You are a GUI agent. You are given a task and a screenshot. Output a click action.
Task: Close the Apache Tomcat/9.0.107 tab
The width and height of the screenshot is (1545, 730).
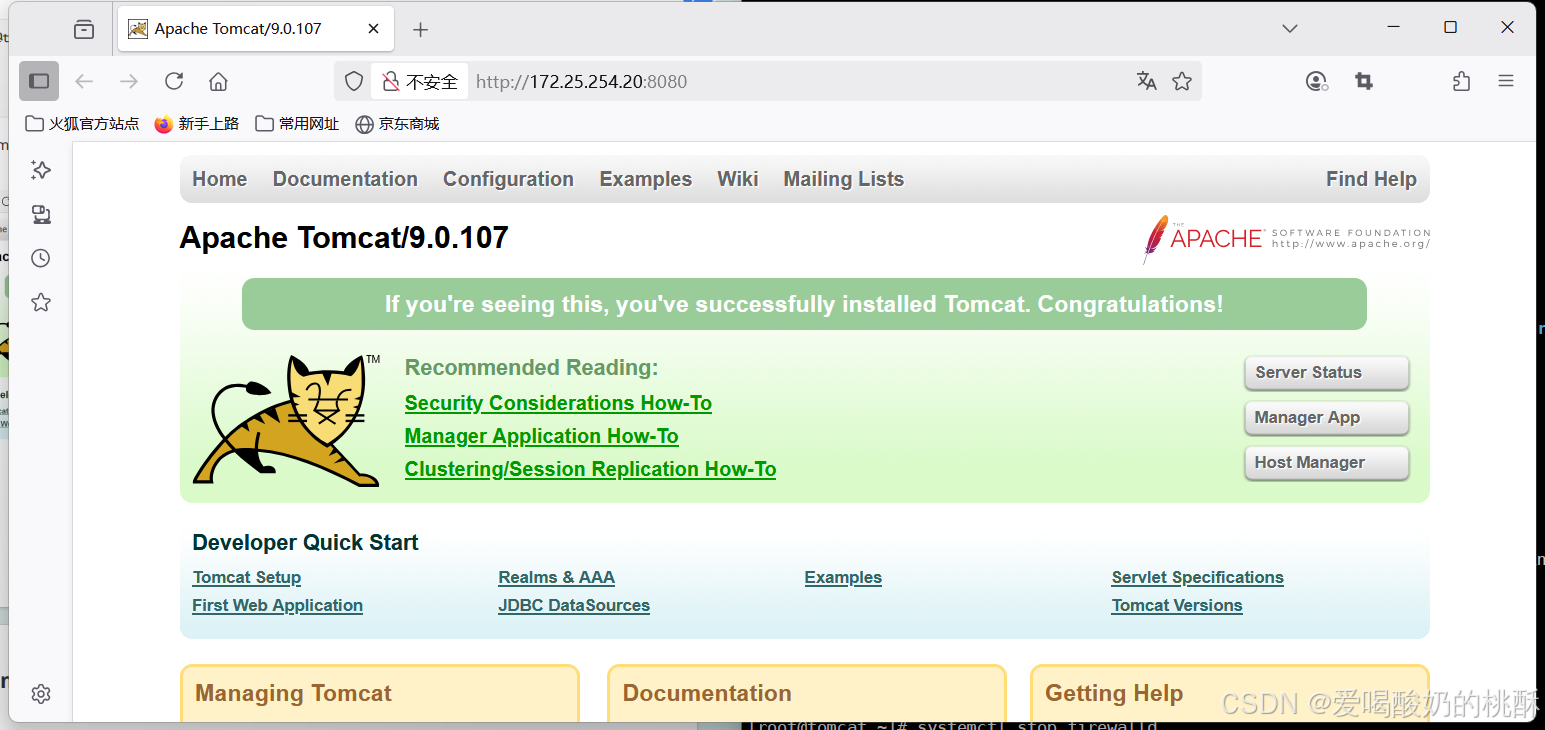(x=373, y=28)
